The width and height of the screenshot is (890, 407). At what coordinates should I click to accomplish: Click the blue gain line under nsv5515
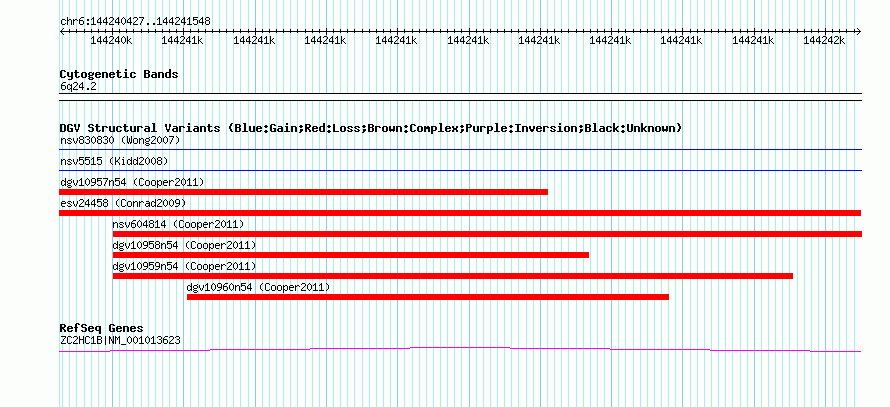tap(460, 170)
